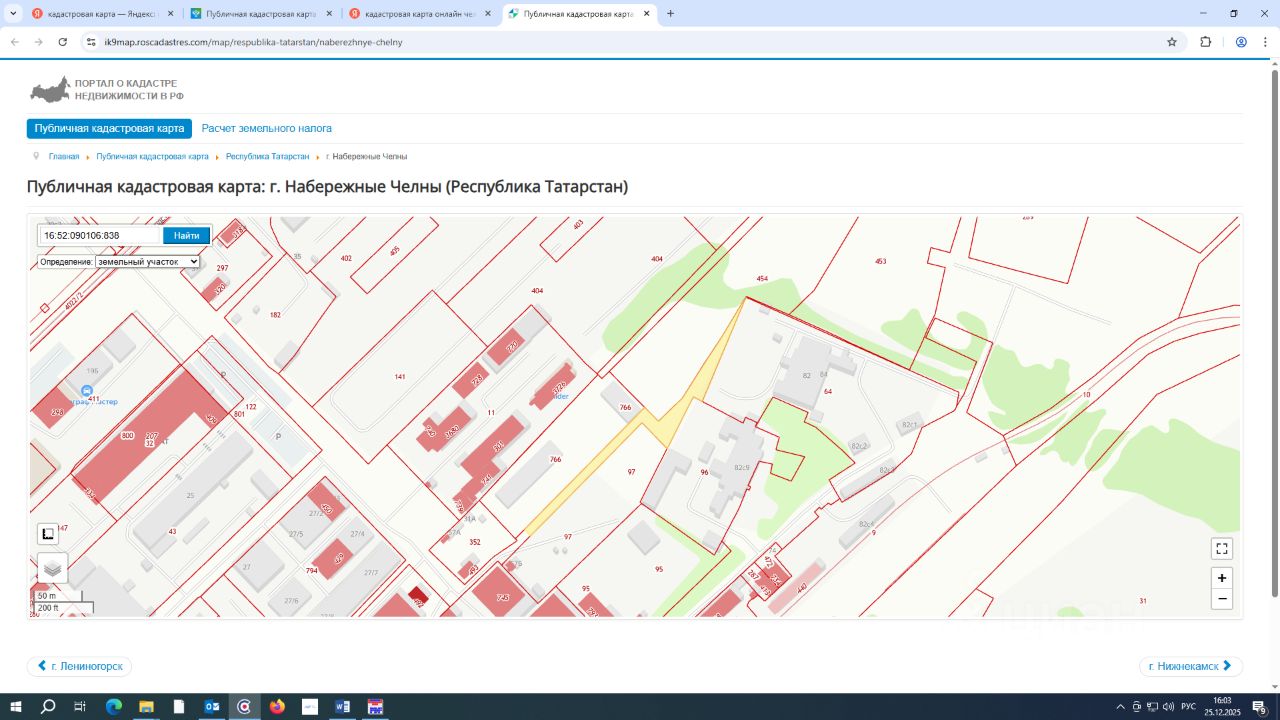This screenshot has height=720, width=1280.
Task: Reload the page with the refresh icon
Action: [63, 42]
